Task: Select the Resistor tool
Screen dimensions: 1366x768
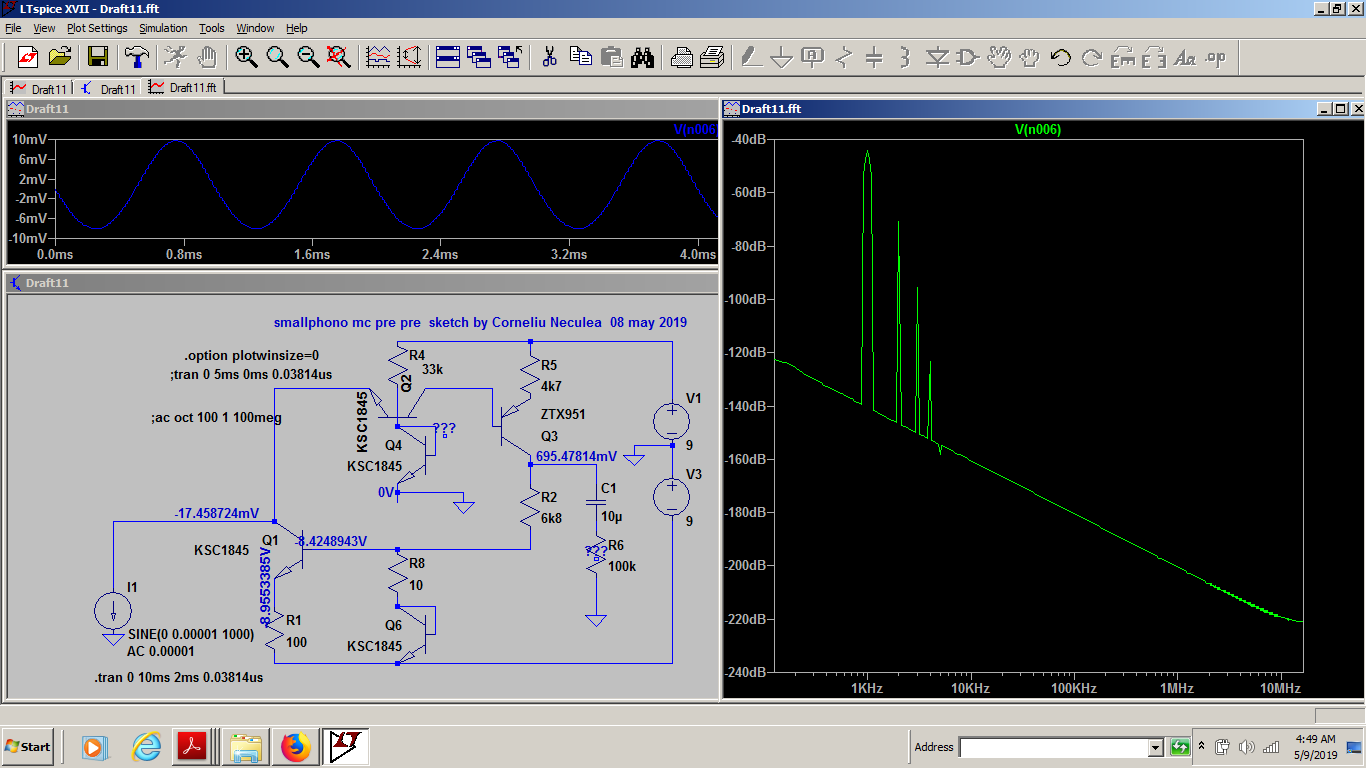Action: pyautogui.click(x=843, y=56)
